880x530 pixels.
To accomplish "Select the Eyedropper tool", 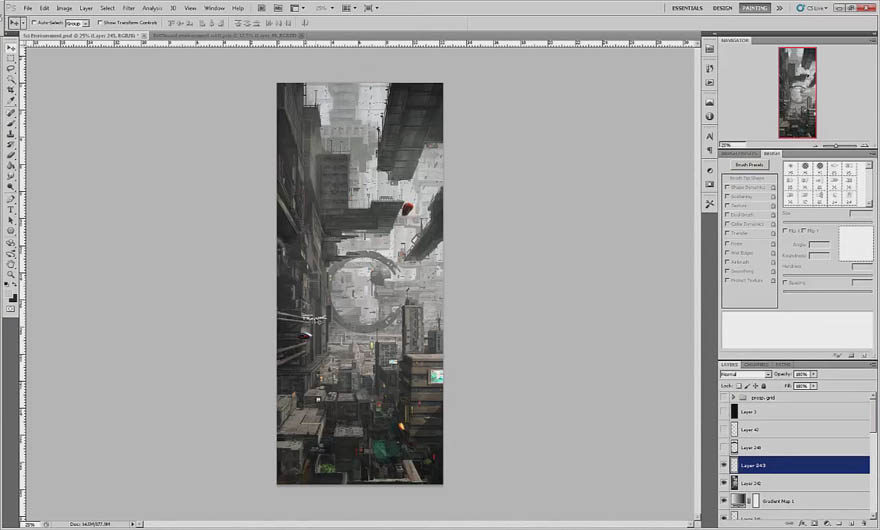I will point(11,100).
